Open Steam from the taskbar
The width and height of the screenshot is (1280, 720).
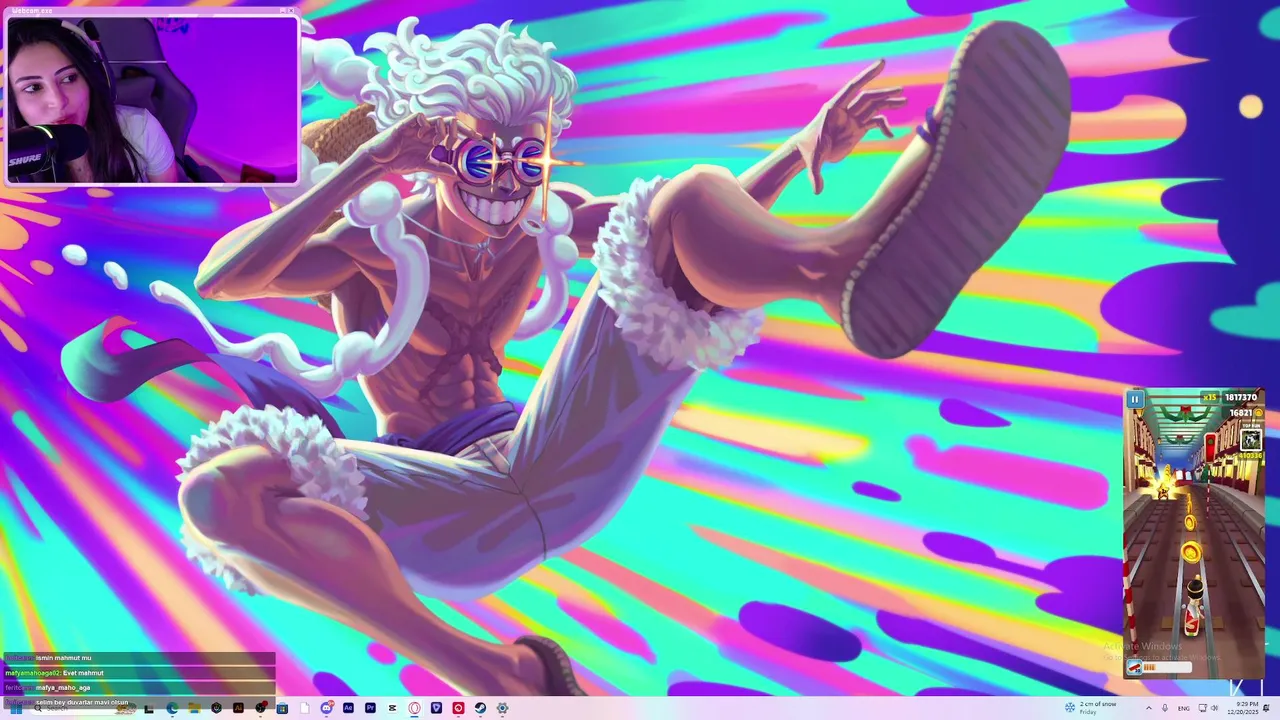480,708
